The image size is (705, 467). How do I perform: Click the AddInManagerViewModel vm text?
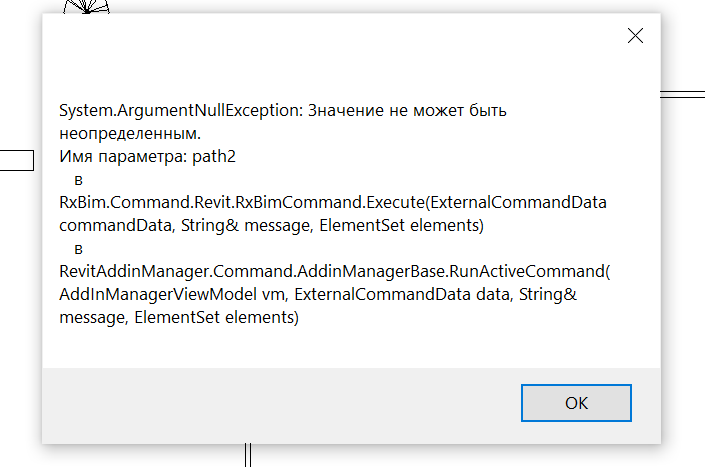coord(174,295)
